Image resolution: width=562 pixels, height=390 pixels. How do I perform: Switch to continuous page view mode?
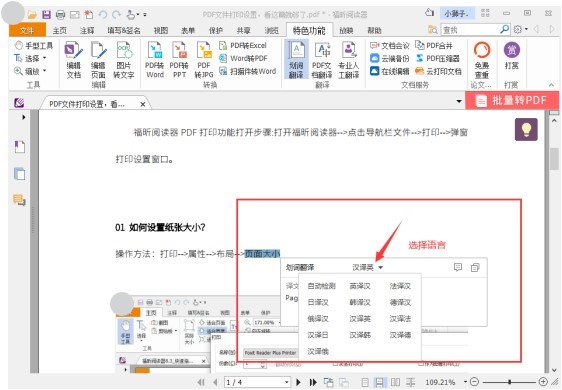[x=379, y=382]
